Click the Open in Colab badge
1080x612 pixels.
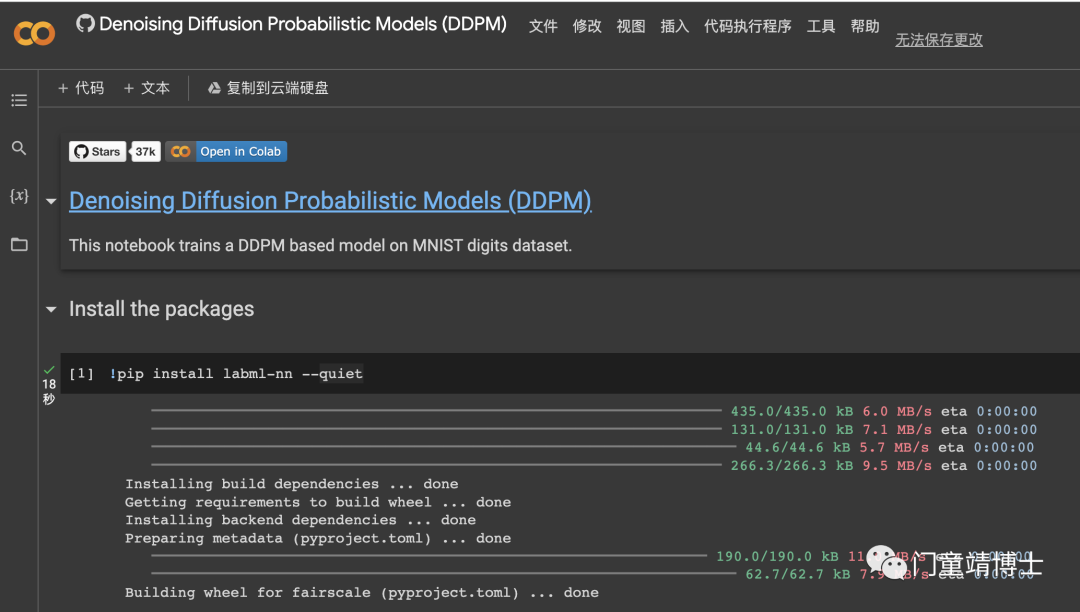pos(226,151)
